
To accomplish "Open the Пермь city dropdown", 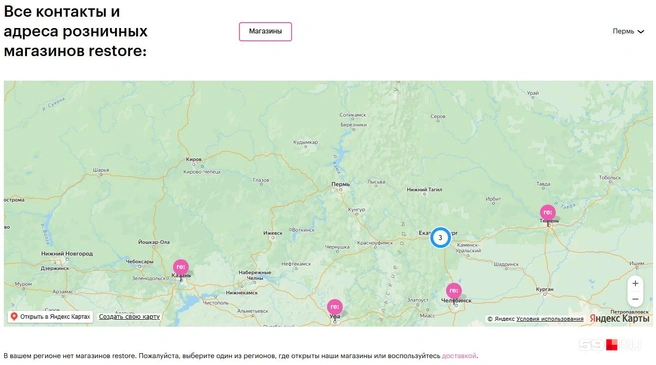I will 628,31.
